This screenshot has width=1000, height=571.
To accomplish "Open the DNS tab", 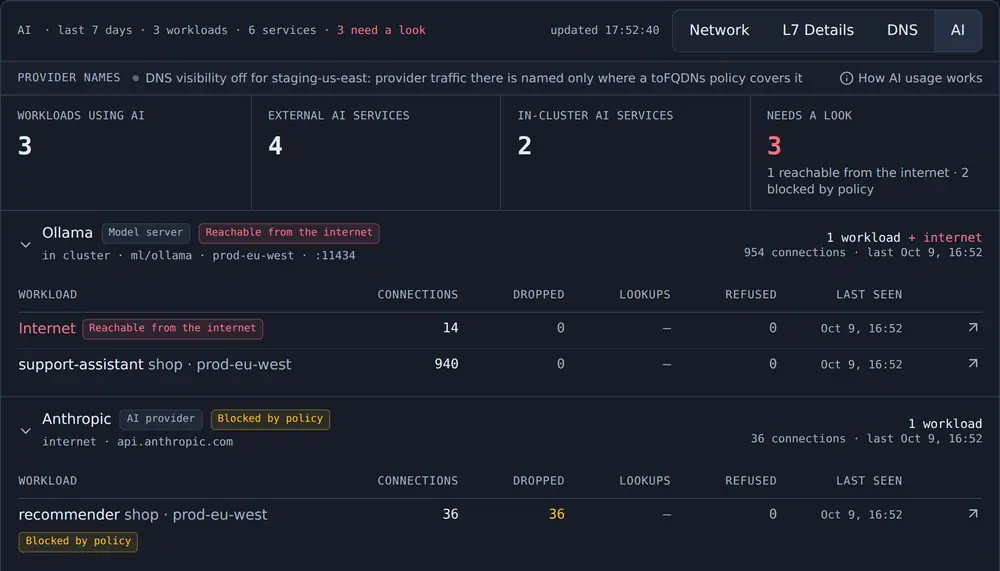I will pyautogui.click(x=902, y=30).
